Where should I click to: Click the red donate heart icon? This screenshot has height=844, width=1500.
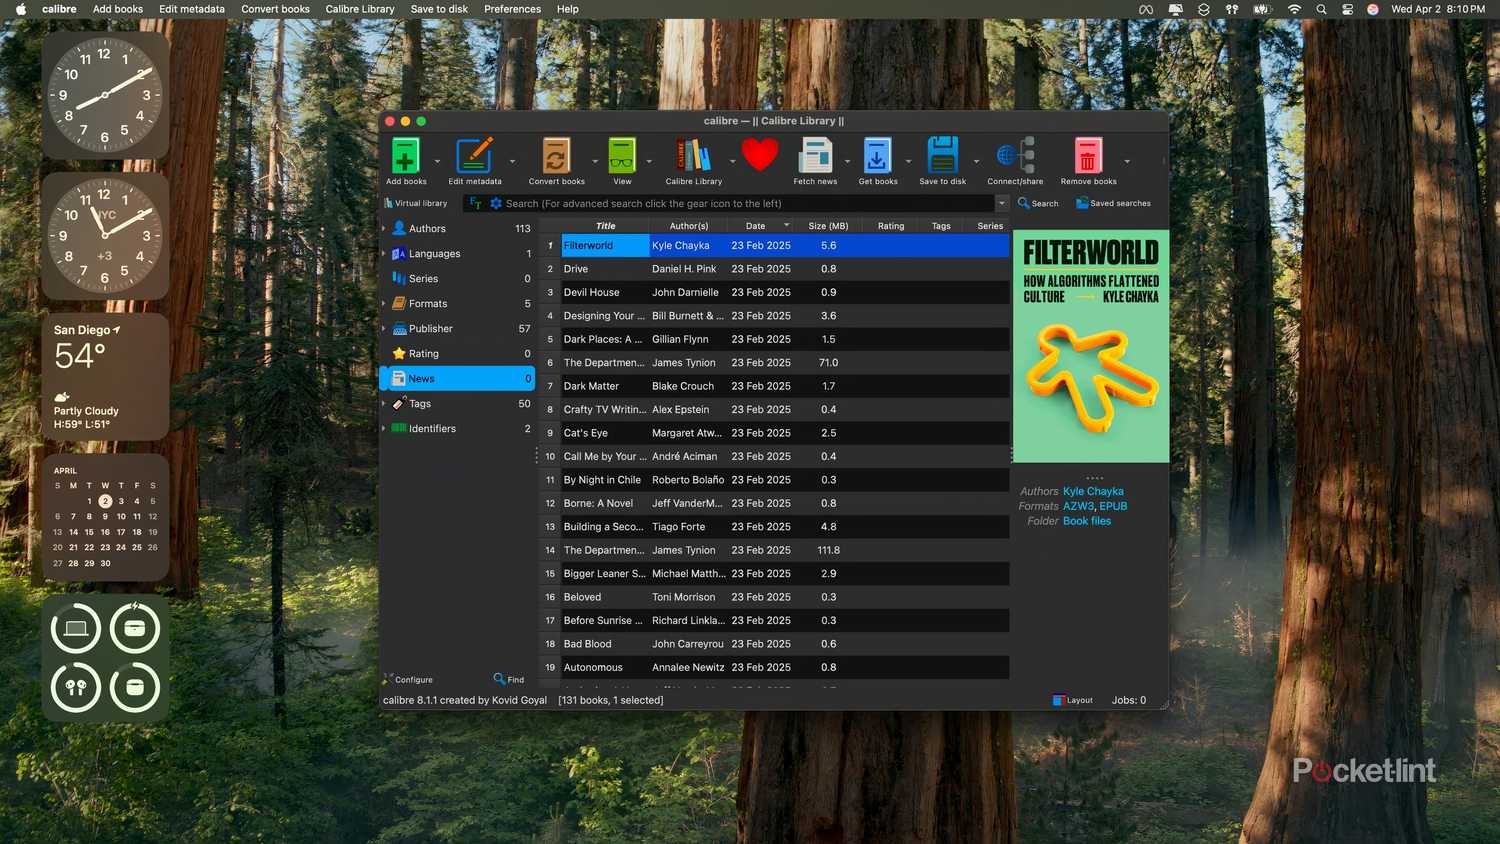click(760, 153)
